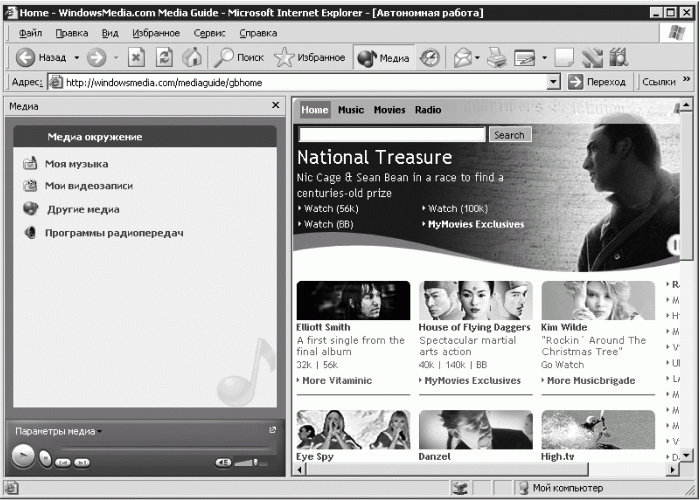The width and height of the screenshot is (700, 500).
Task: Click the Kim Wilde thumbnail image
Action: click(598, 300)
